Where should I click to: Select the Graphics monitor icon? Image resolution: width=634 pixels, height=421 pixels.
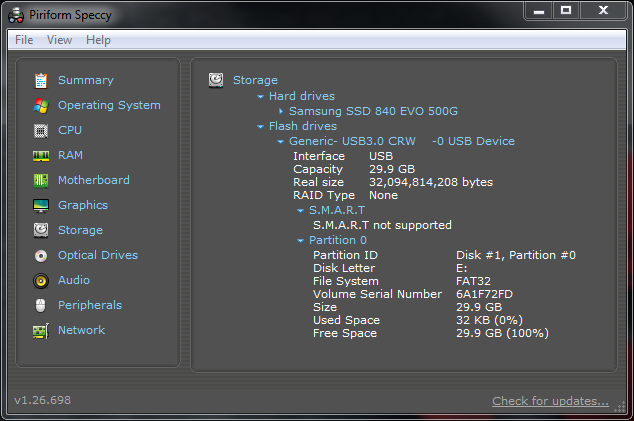tap(41, 206)
